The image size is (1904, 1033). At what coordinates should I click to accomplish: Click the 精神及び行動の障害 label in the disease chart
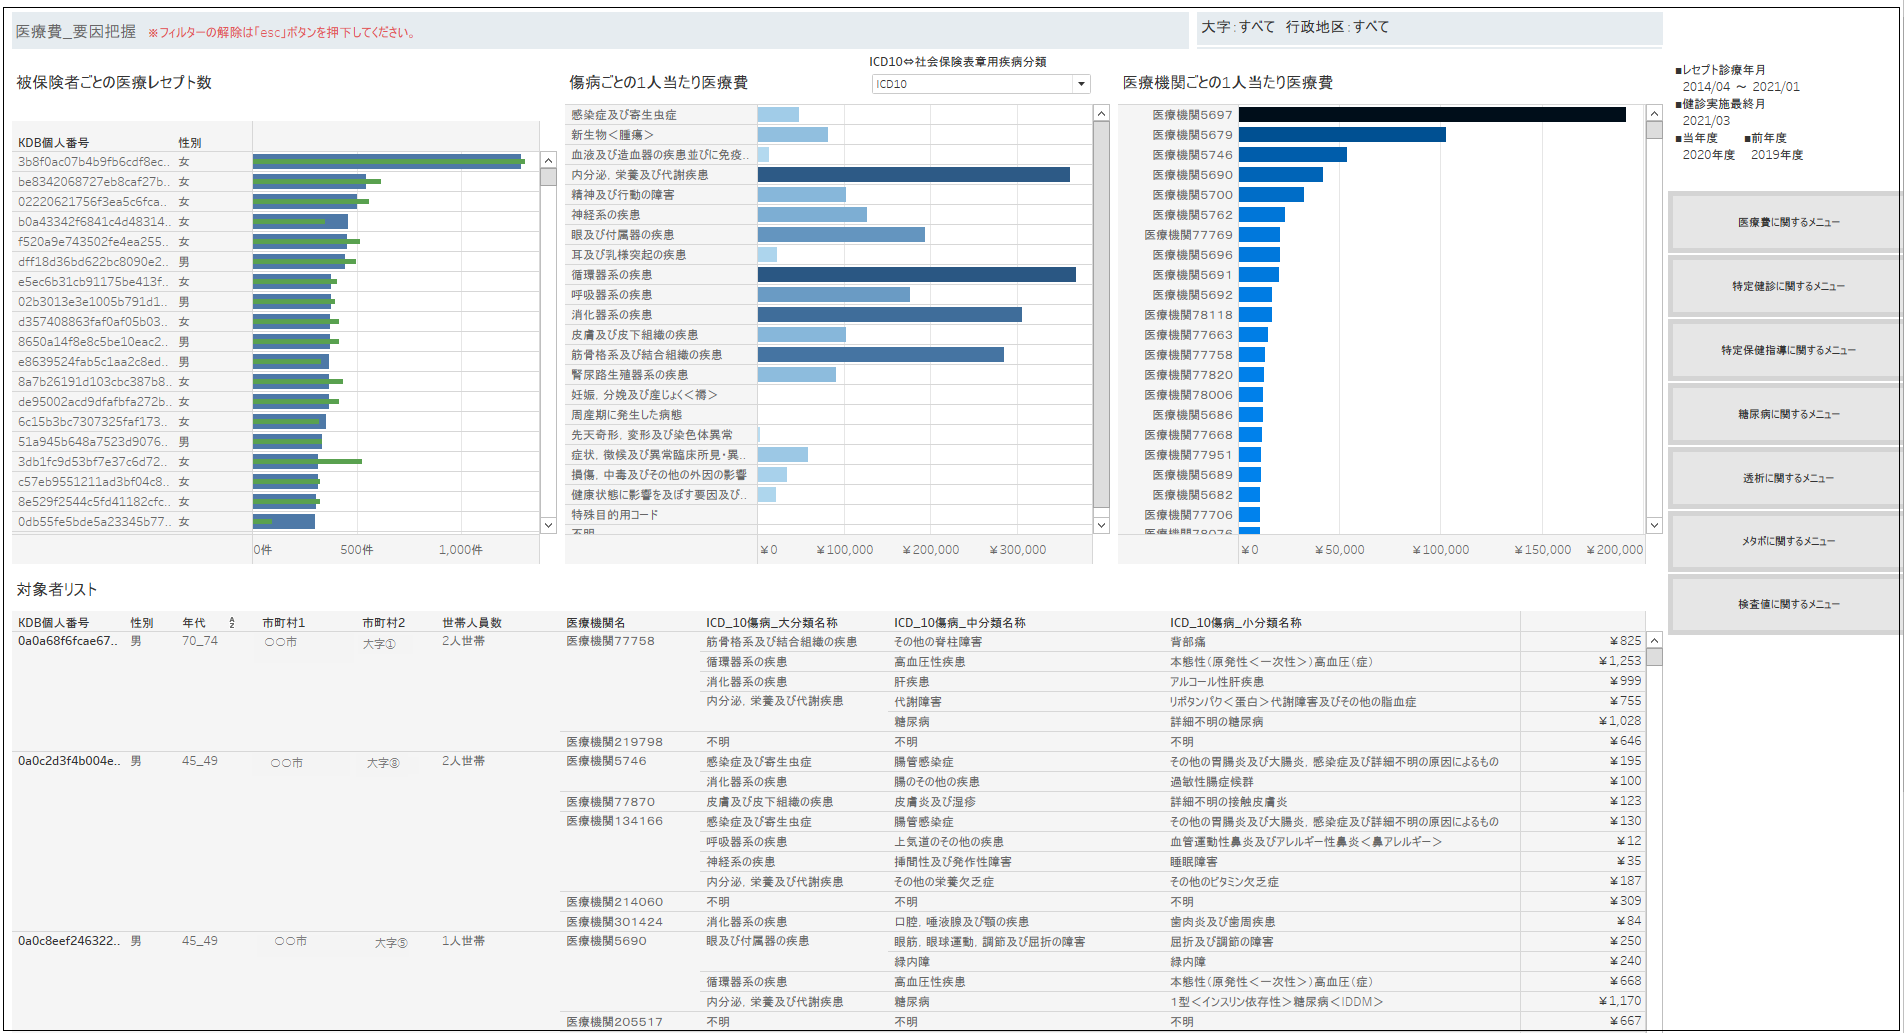[x=622, y=195]
